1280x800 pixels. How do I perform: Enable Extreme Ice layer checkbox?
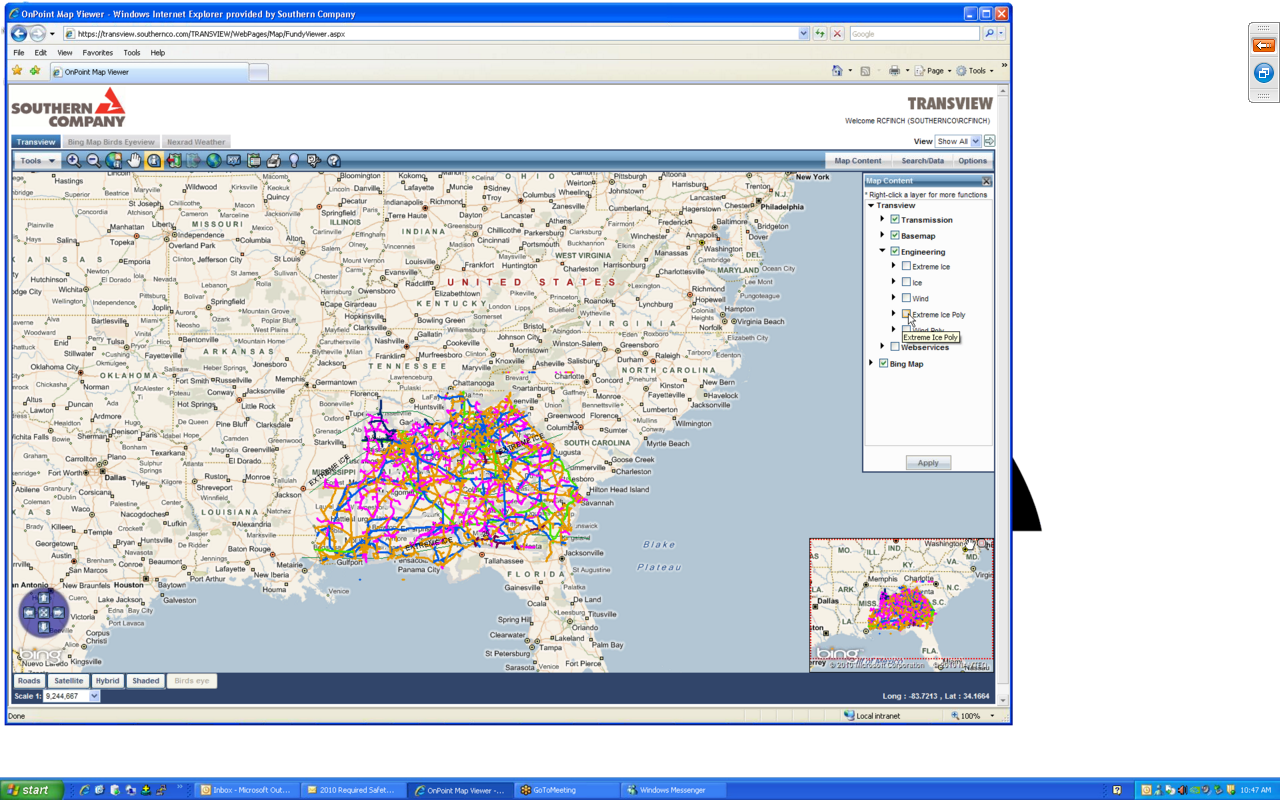coord(906,267)
